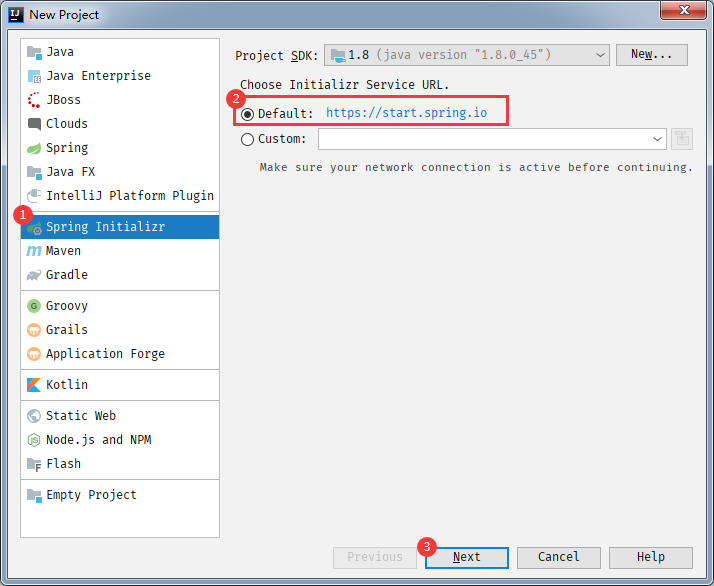The width and height of the screenshot is (714, 586).
Task: Select the Default service URL radio button
Action: click(247, 114)
